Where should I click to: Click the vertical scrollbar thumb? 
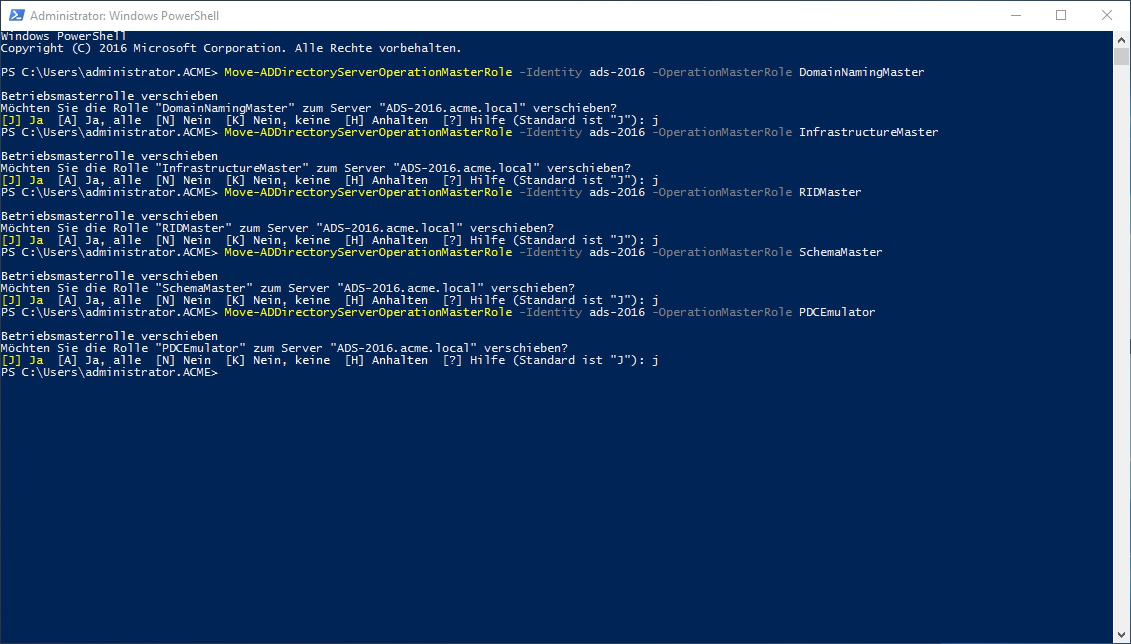coord(1120,56)
